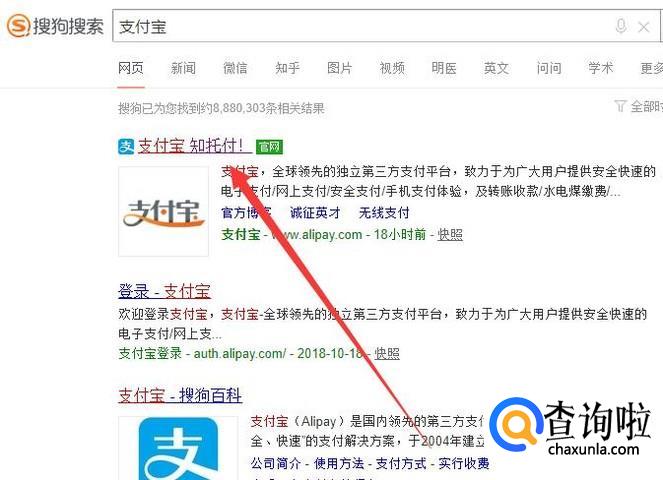This screenshot has height=480, width=663.
Task: Open the 图片 results tab
Action: pyautogui.click(x=340, y=68)
